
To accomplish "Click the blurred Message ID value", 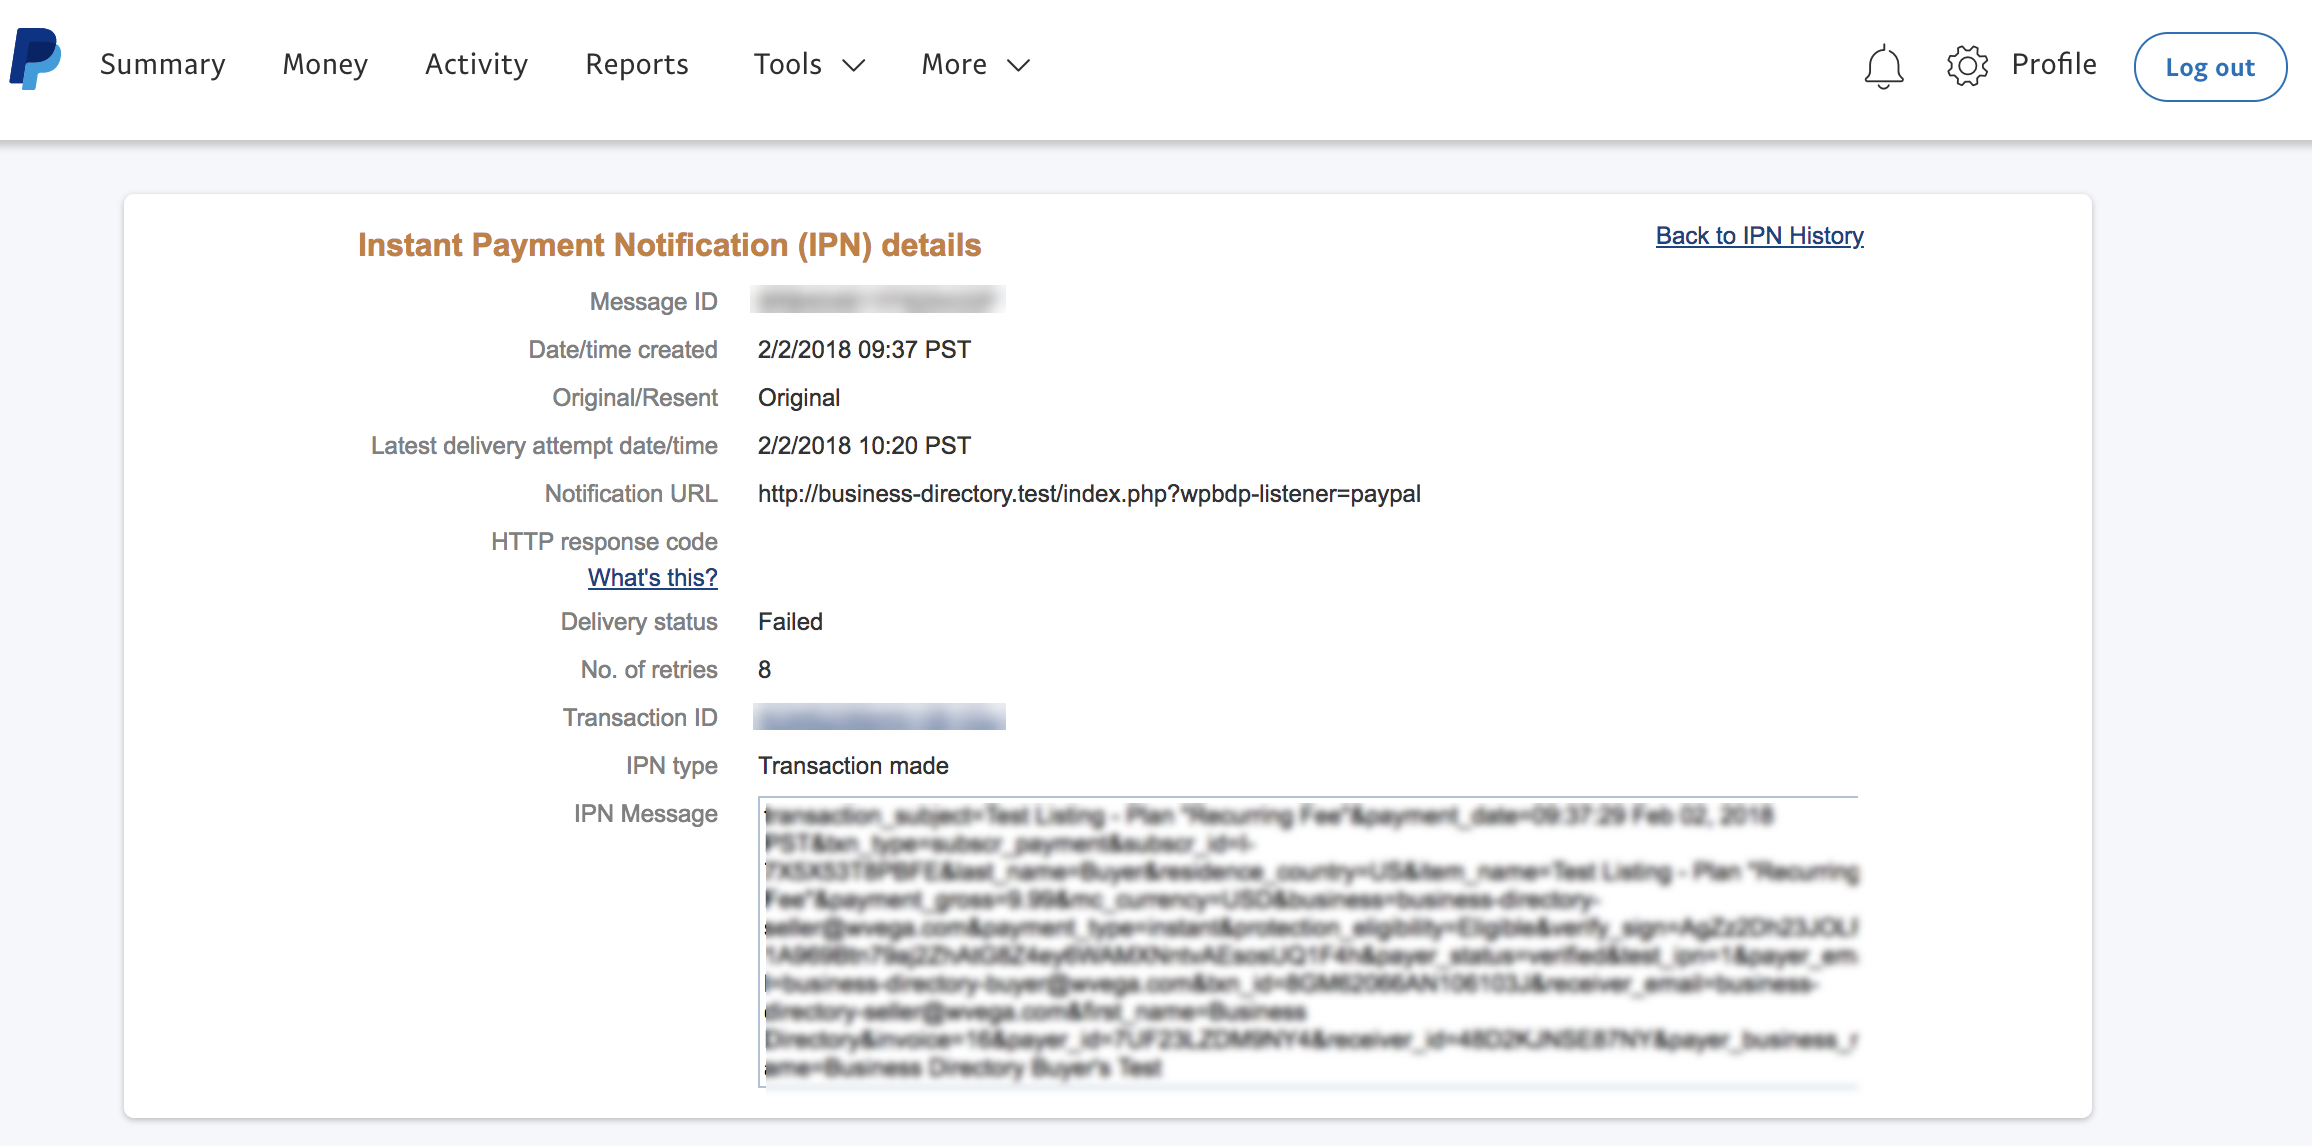I will [x=878, y=300].
